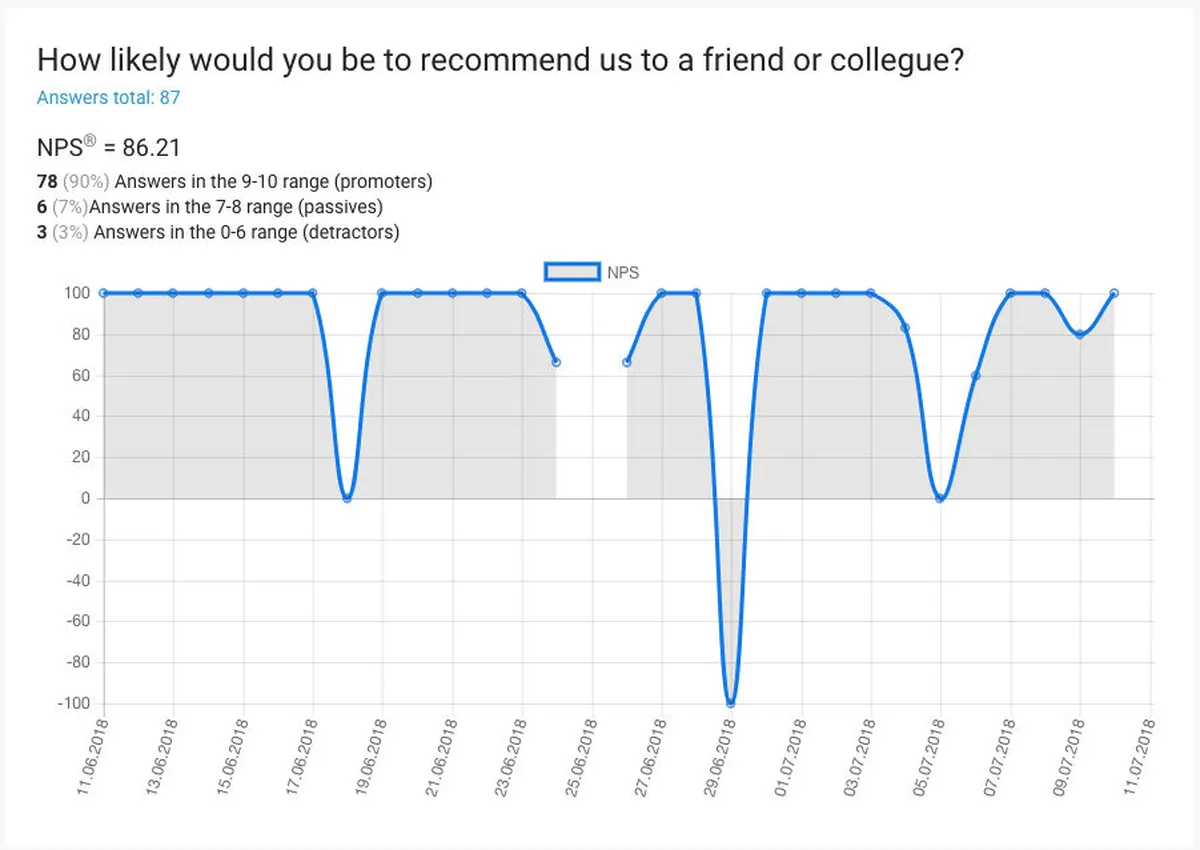Select the 100-value point on 03.07.2018
This screenshot has height=850, width=1200.
(x=870, y=293)
